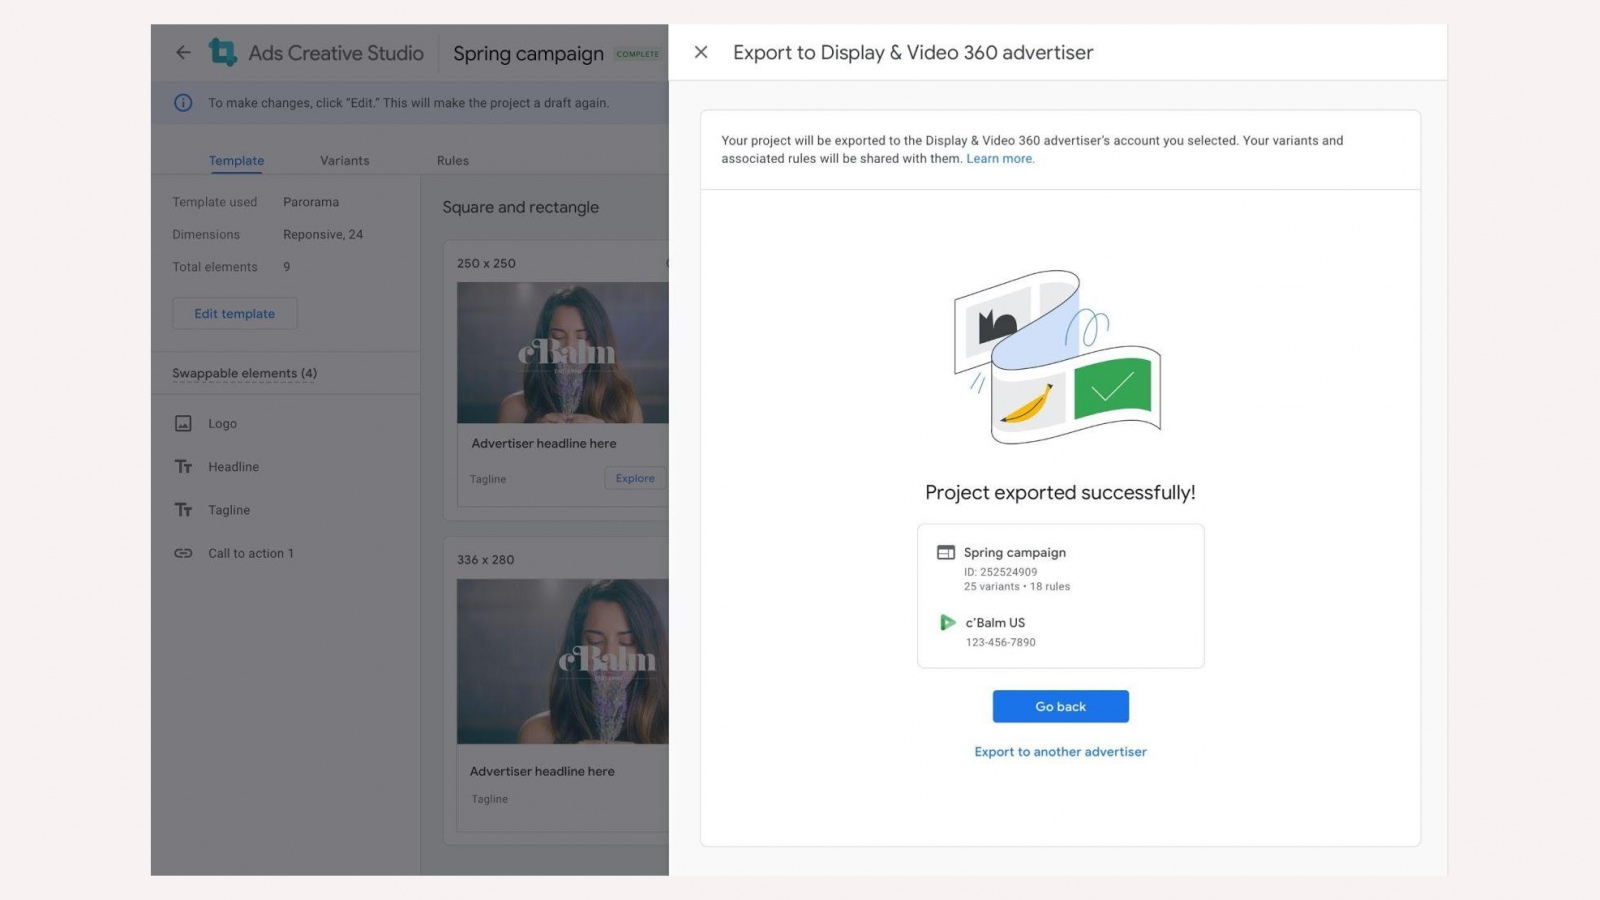Screen dimensions: 1600x900
Task: Click the Spring campaign project icon
Action: tap(945, 553)
